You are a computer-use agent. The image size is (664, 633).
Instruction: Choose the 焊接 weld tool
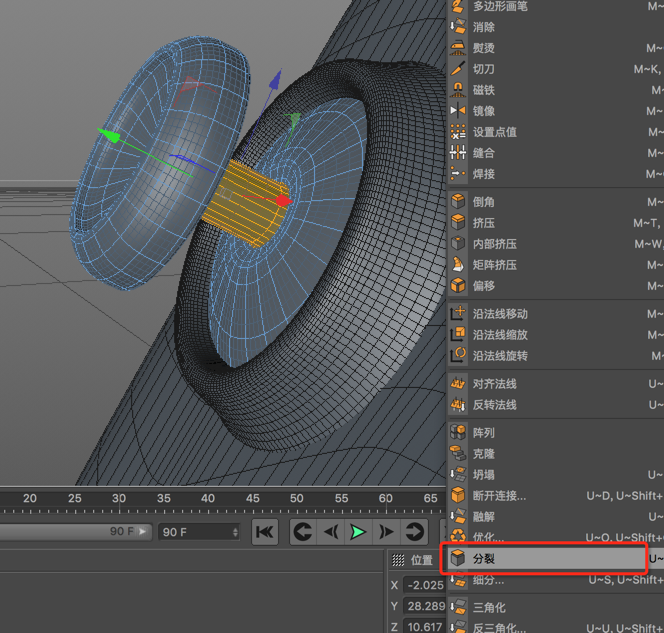(556, 174)
